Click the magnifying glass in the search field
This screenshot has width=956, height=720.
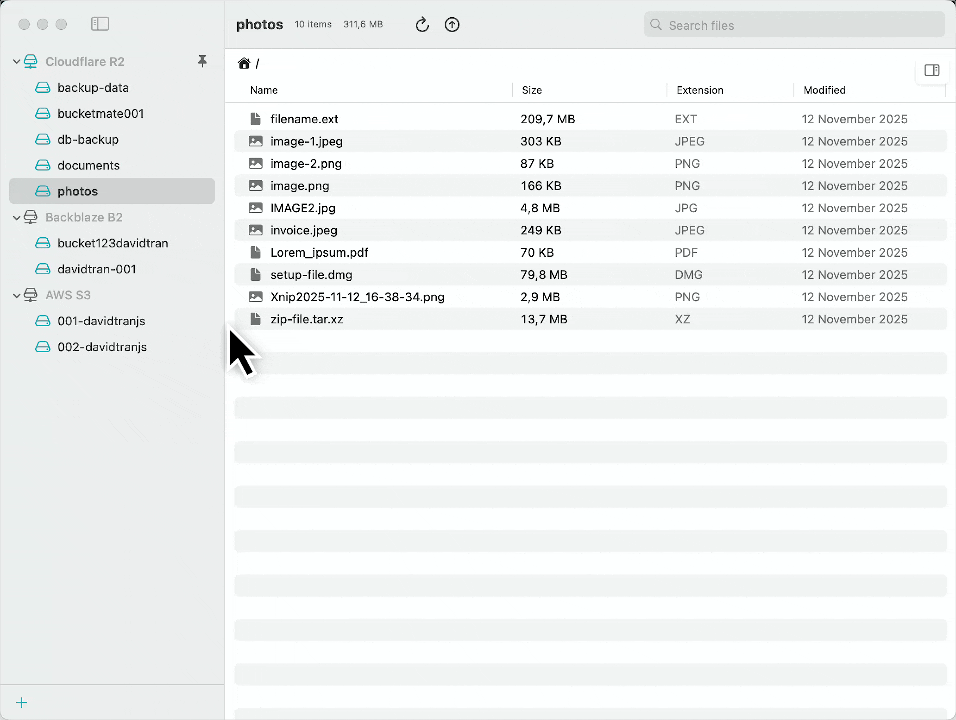655,24
